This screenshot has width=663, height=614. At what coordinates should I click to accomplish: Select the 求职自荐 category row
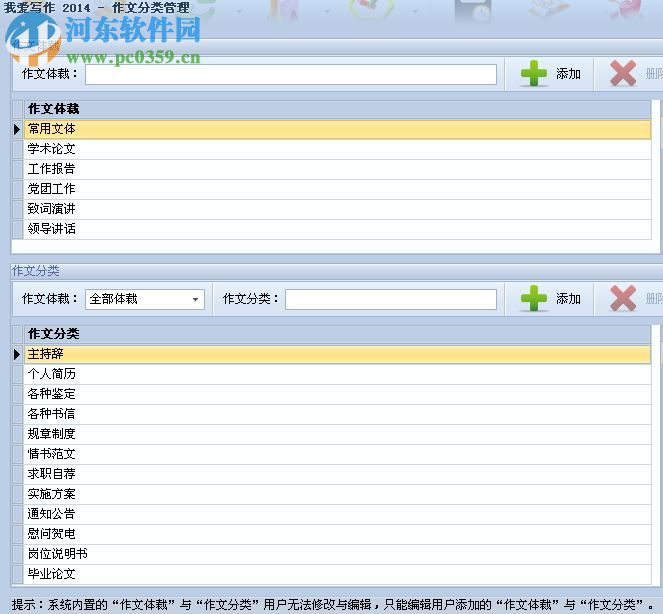[x=337, y=474]
